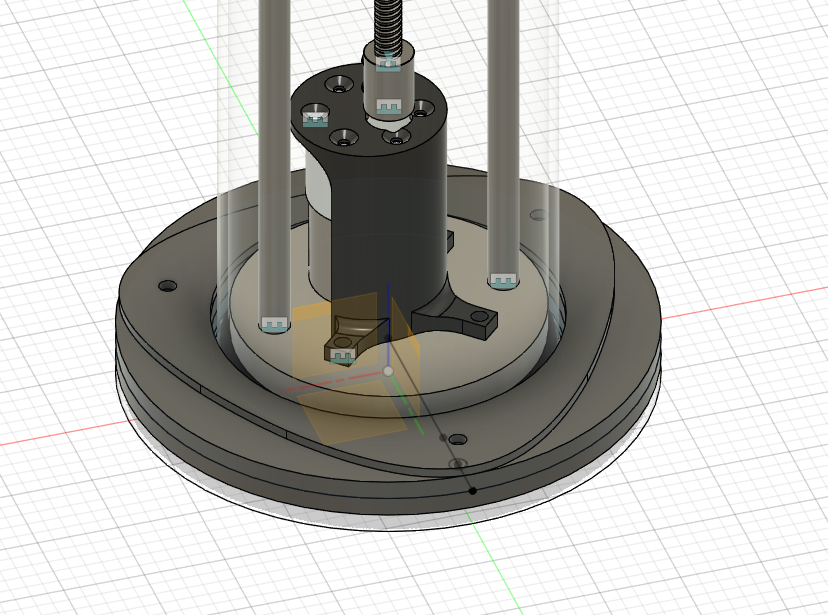Click the joint glyph below the top coupler

point(387,106)
